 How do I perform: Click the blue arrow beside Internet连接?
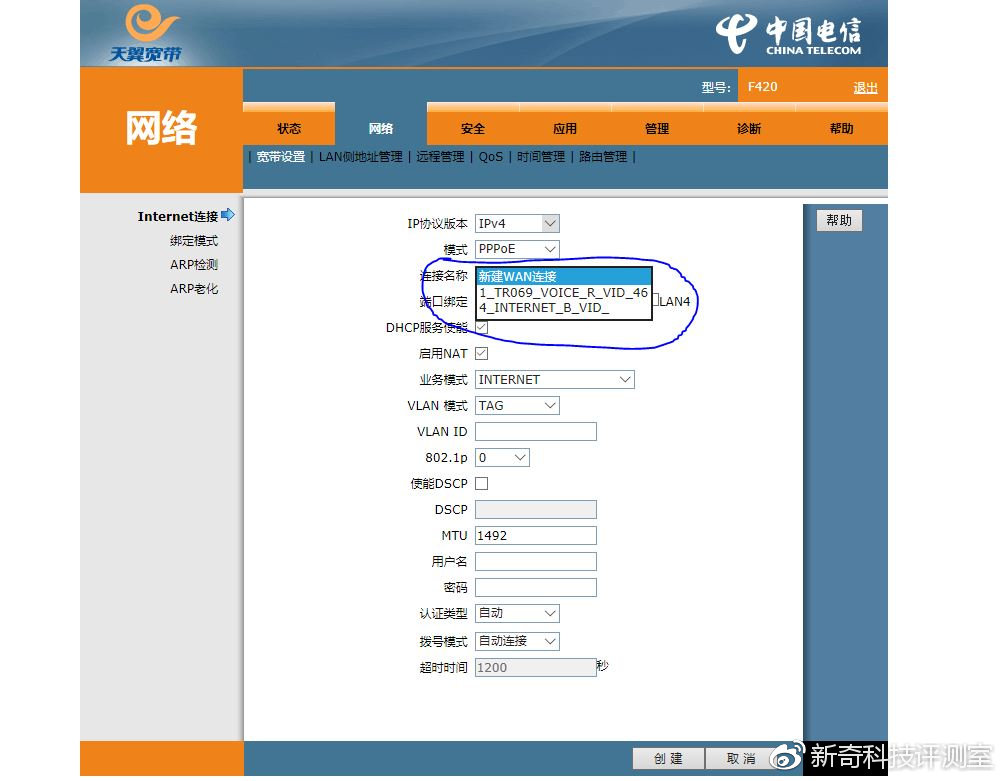230,215
